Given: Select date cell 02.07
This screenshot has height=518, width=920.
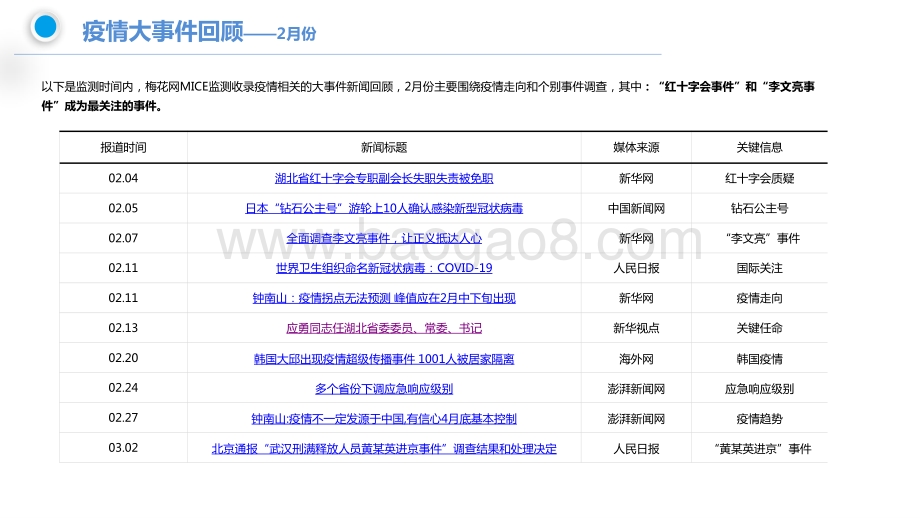Looking at the screenshot, I should pyautogui.click(x=123, y=238).
